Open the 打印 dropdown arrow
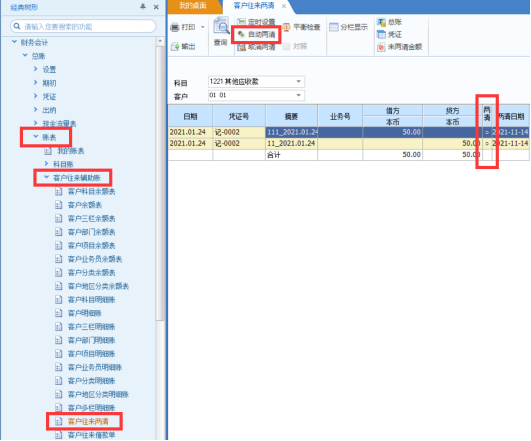 [x=203, y=27]
